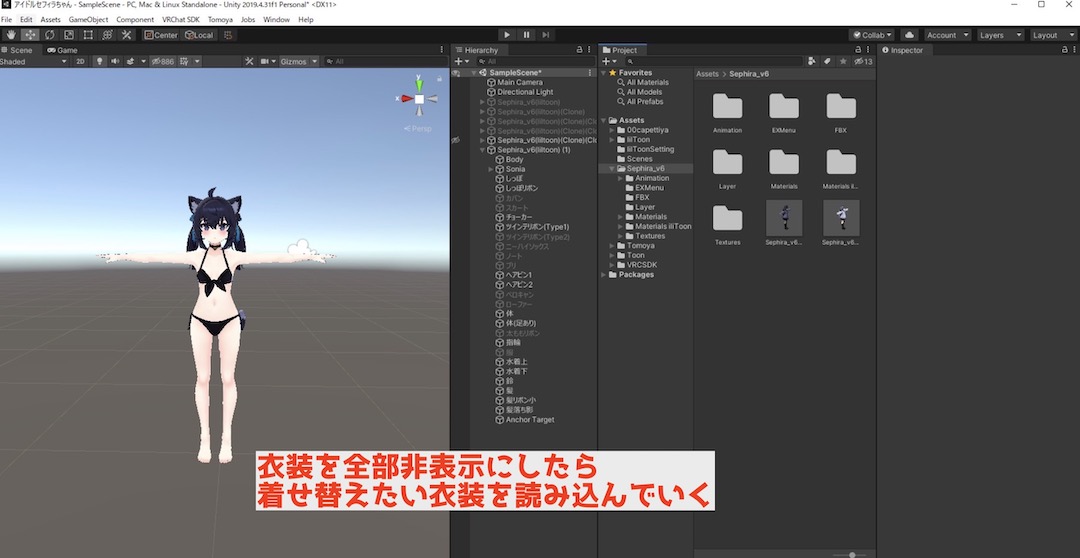
Task: Toggle scene grid visibility icon
Action: click(x=184, y=61)
